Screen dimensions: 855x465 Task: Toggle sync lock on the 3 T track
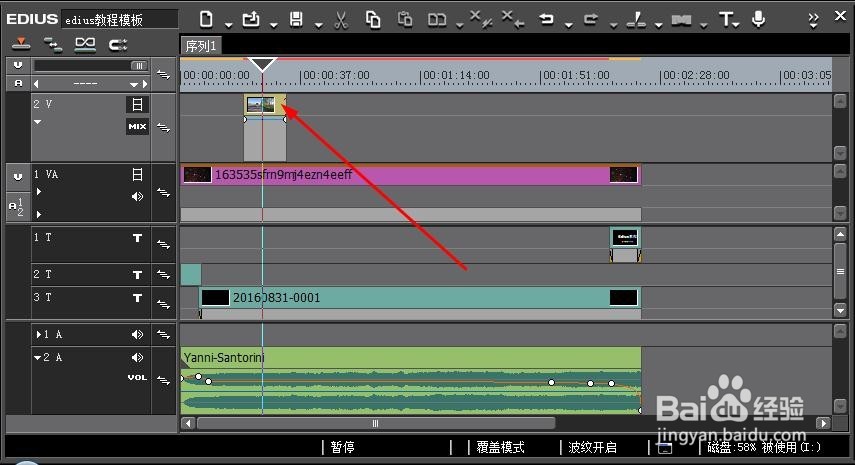[x=164, y=304]
